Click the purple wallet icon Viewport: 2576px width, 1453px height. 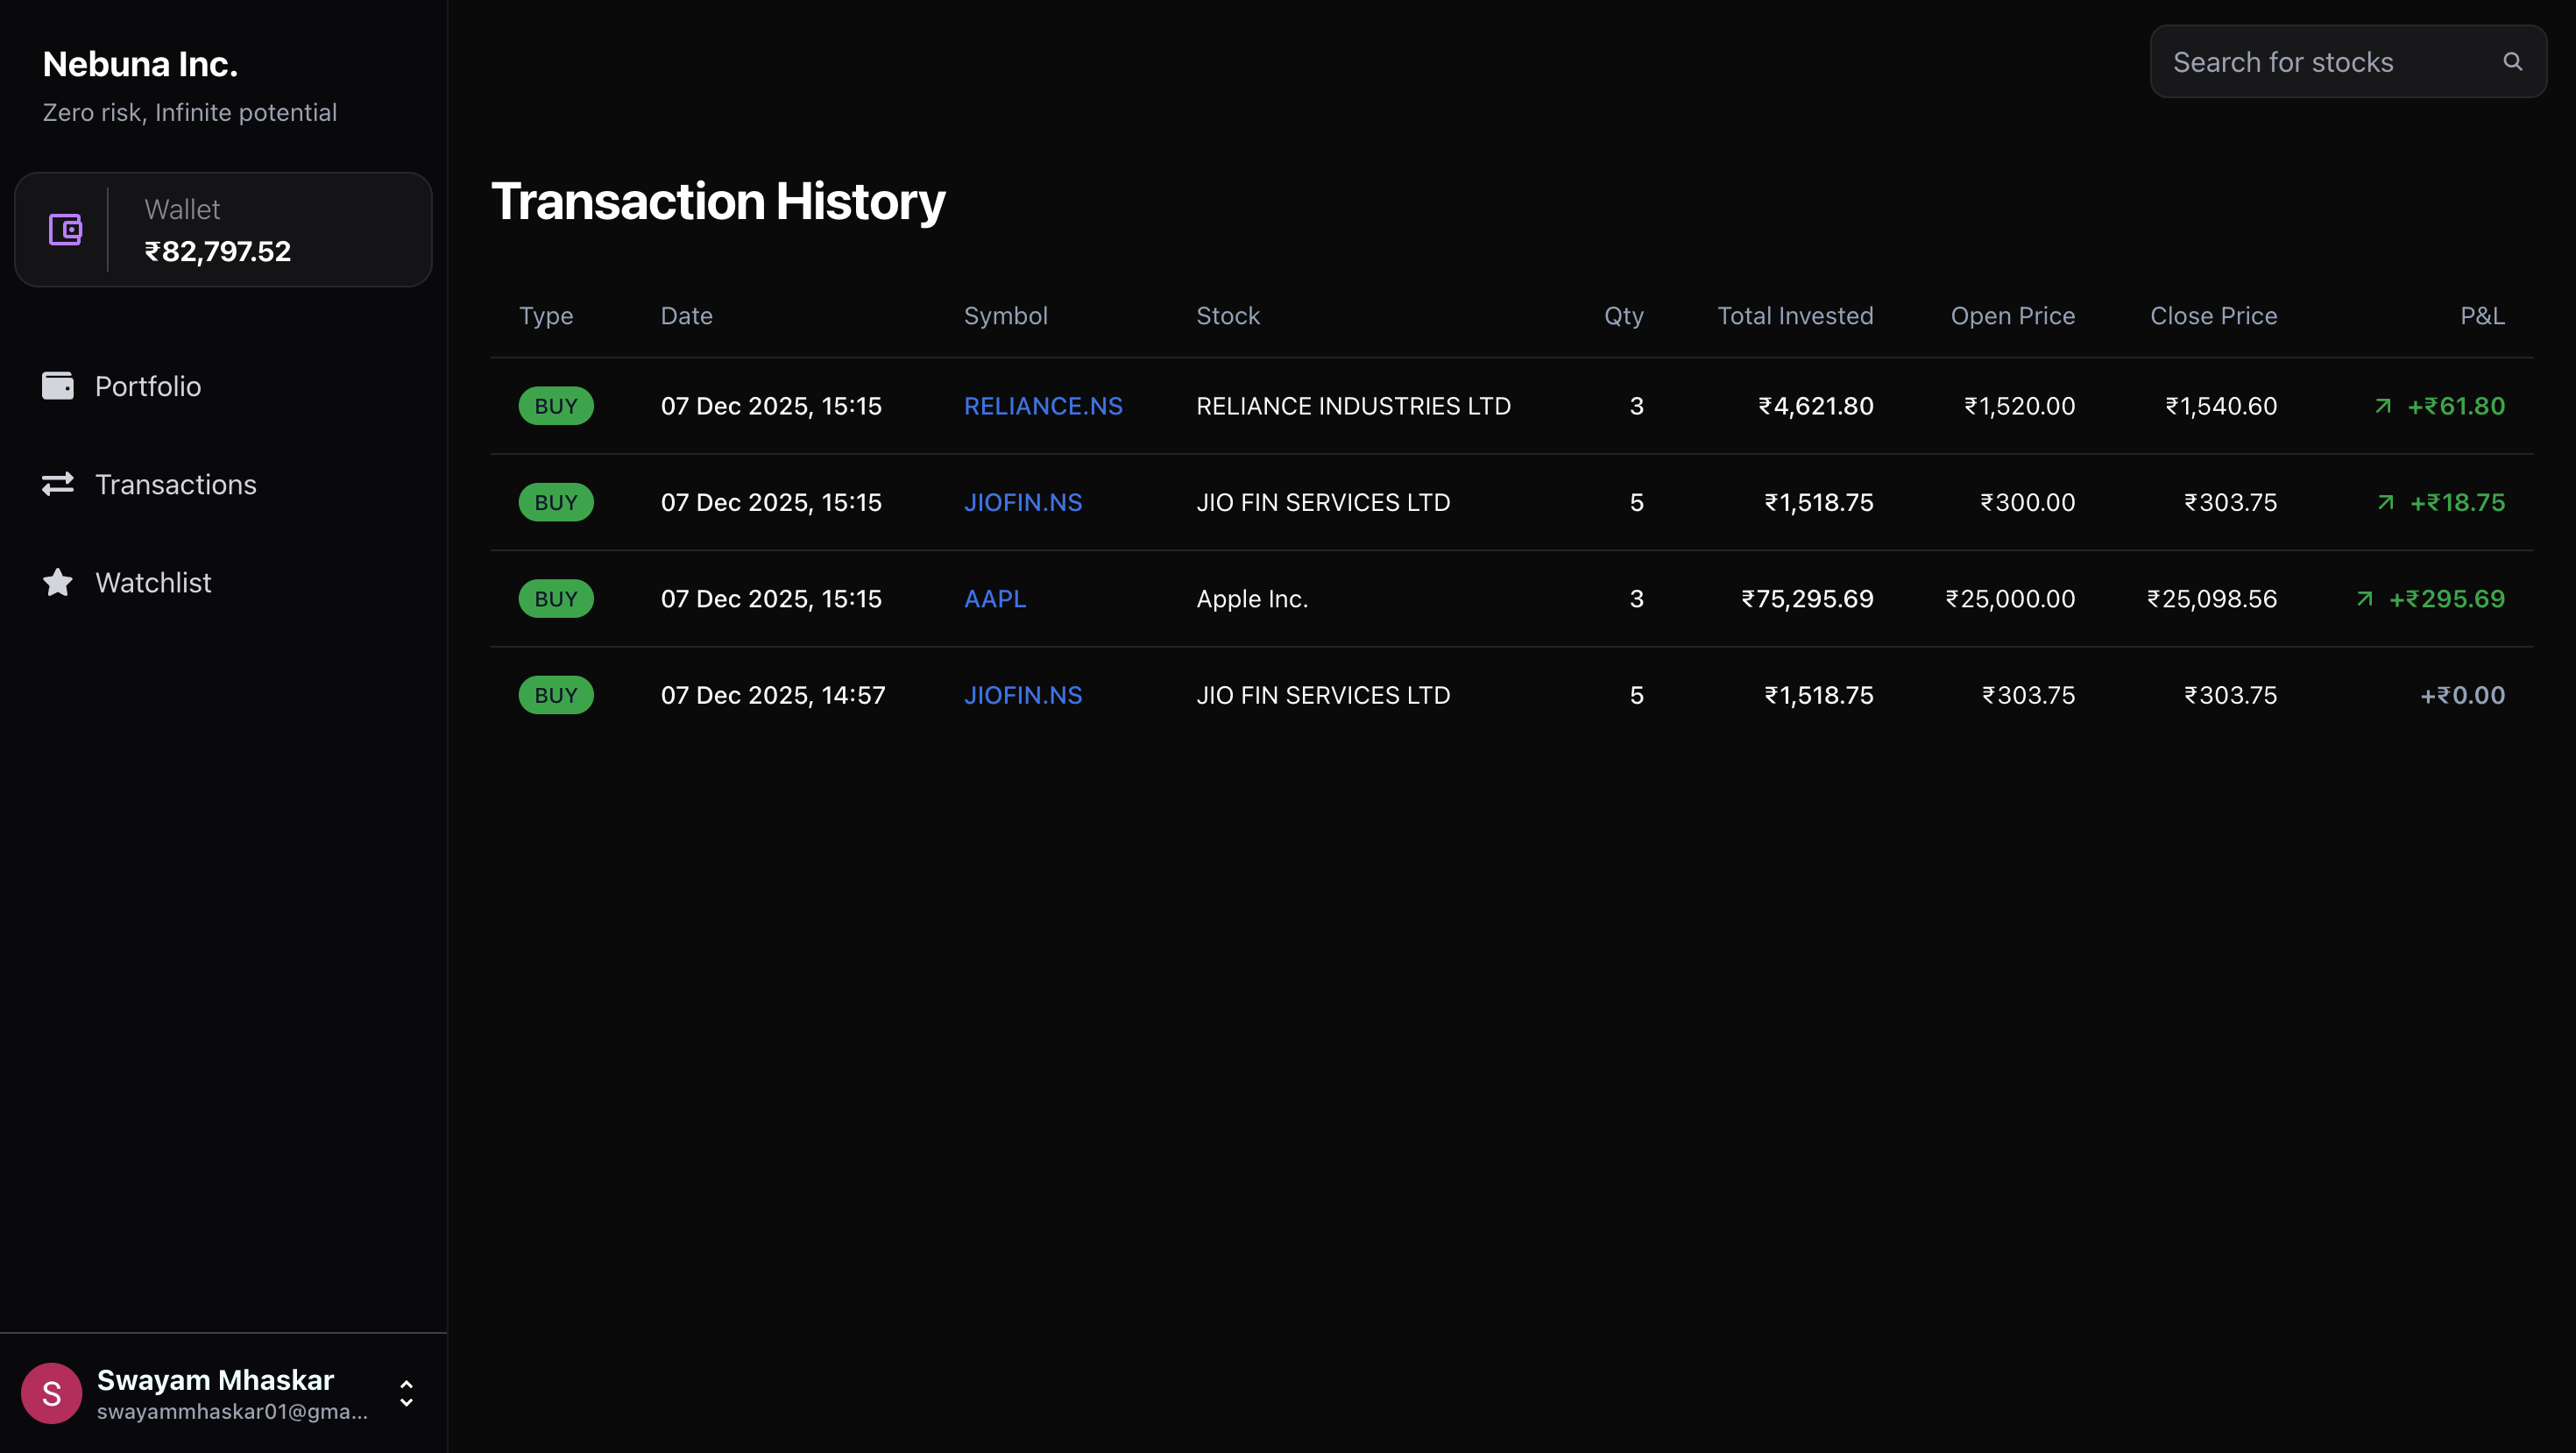(65, 230)
